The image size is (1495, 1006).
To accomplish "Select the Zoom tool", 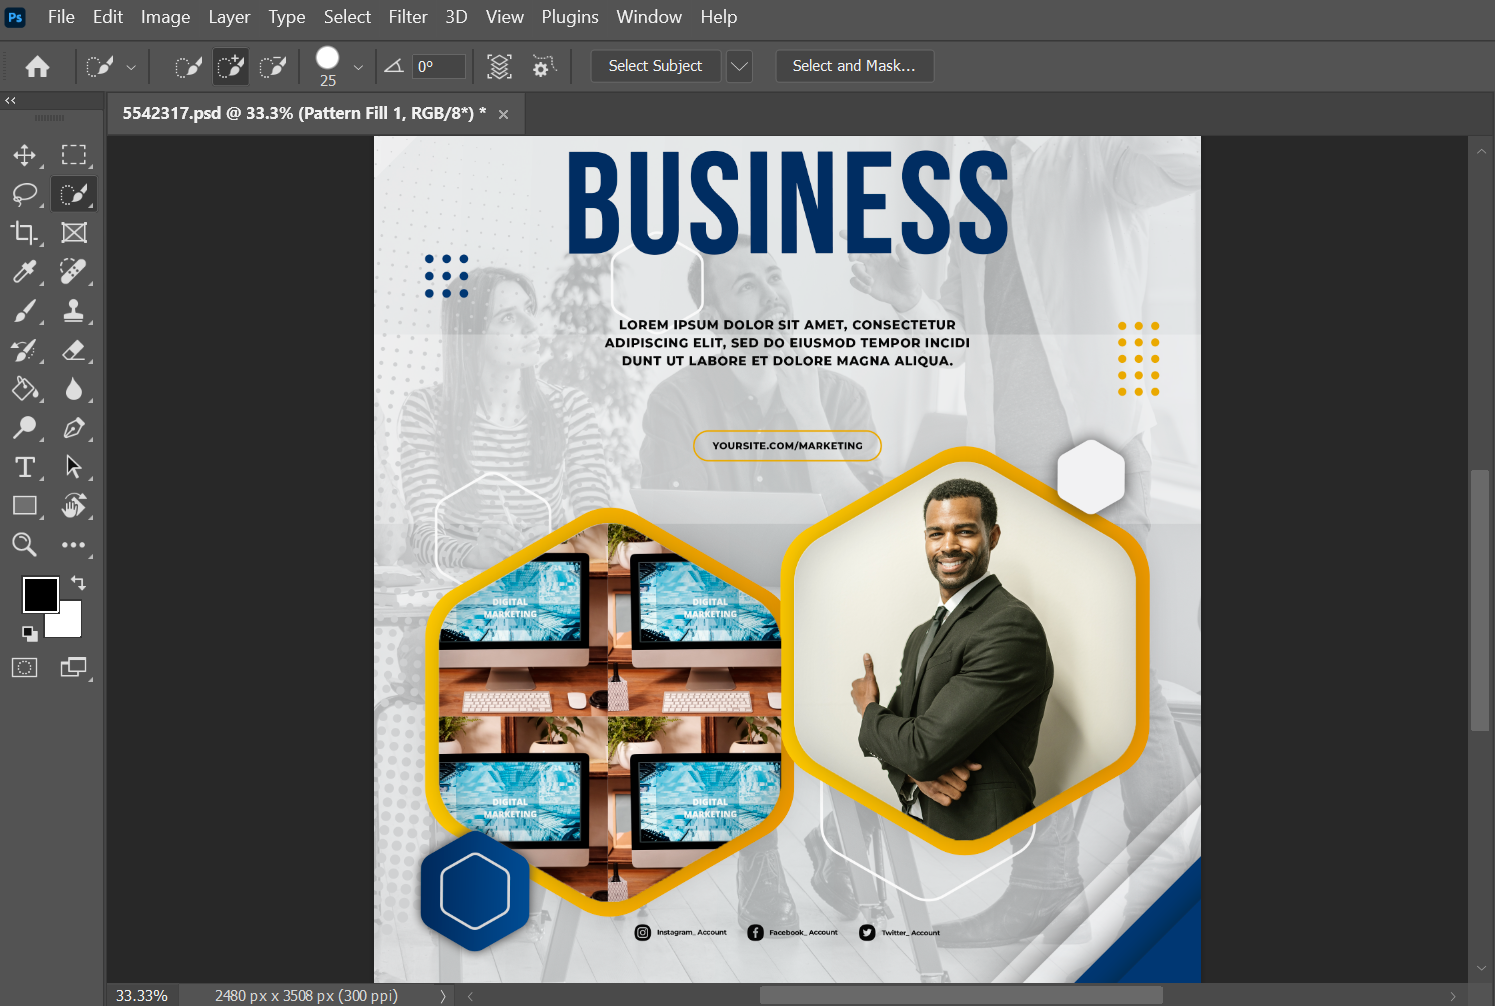I will click(24, 545).
